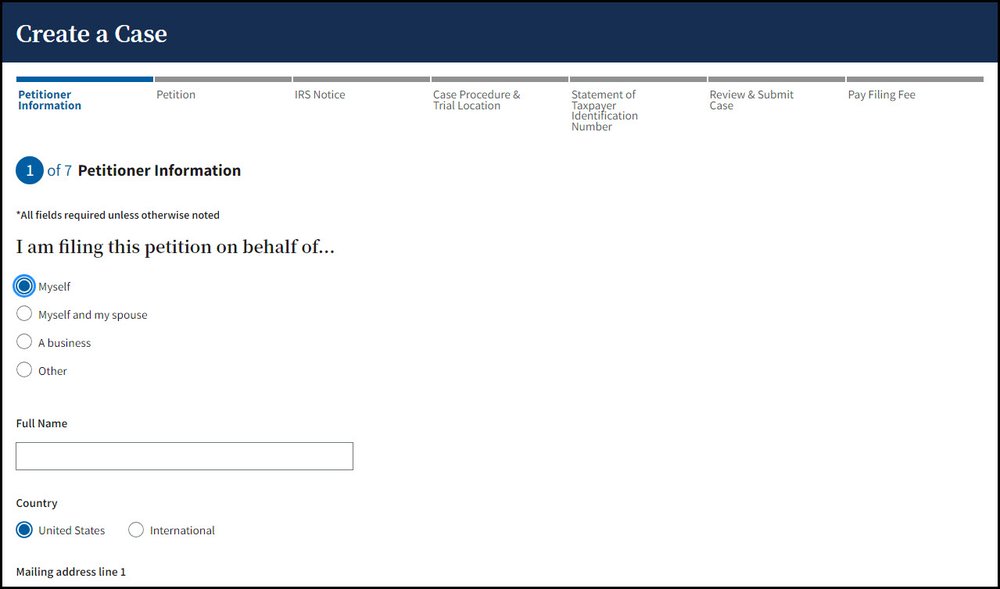Click the step 1 of 7 circle
The height and width of the screenshot is (589, 1000).
tap(29, 170)
